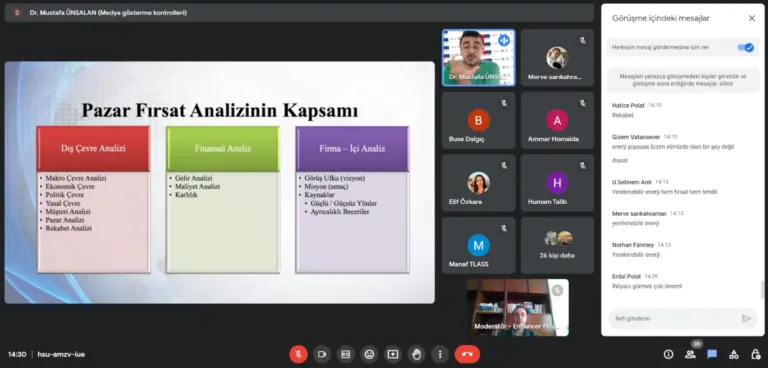Toggle the camera button
The height and width of the screenshot is (368, 768).
coord(322,354)
